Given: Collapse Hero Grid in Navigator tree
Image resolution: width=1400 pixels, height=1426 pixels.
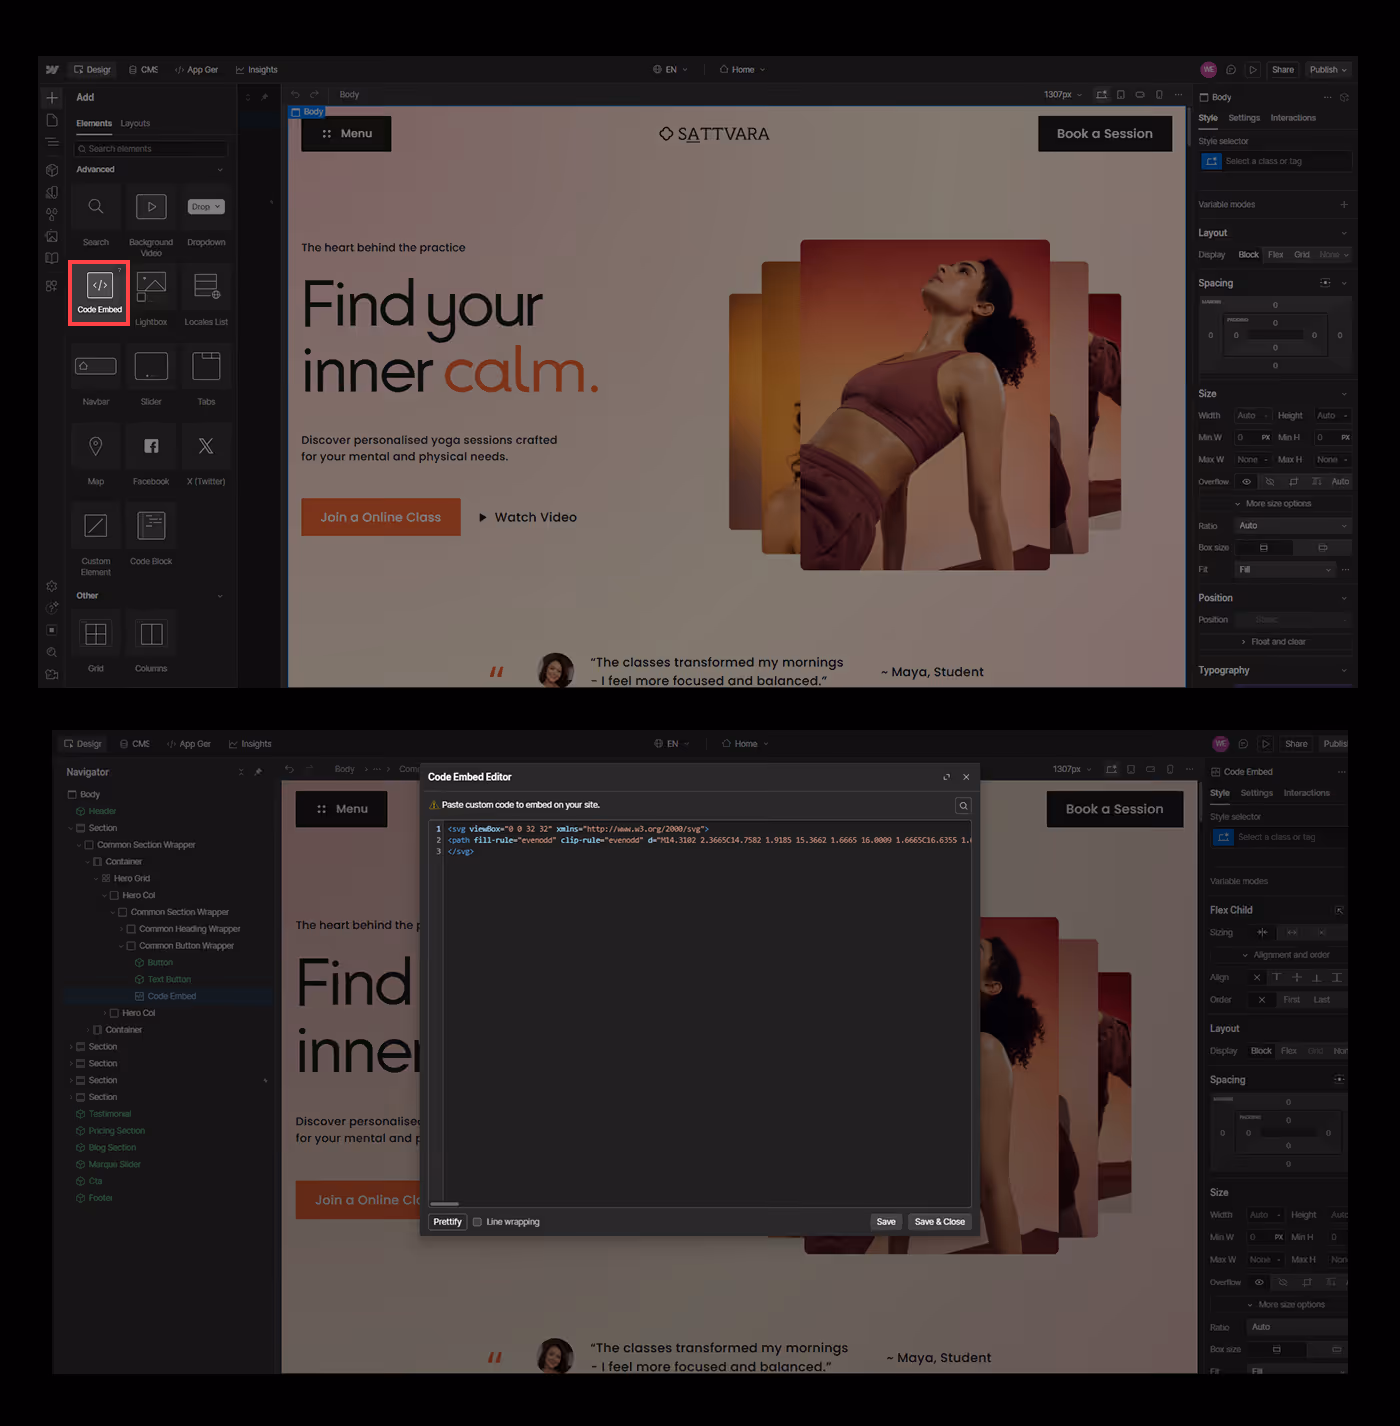Looking at the screenshot, I should click(x=97, y=879).
